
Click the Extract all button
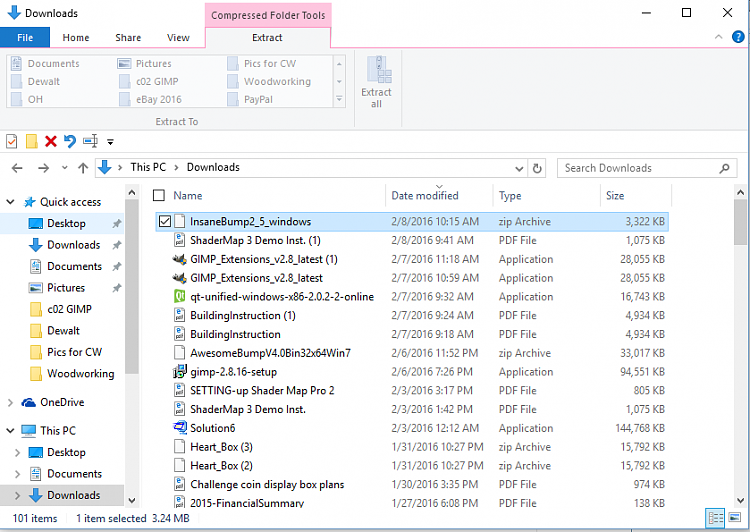[377, 82]
